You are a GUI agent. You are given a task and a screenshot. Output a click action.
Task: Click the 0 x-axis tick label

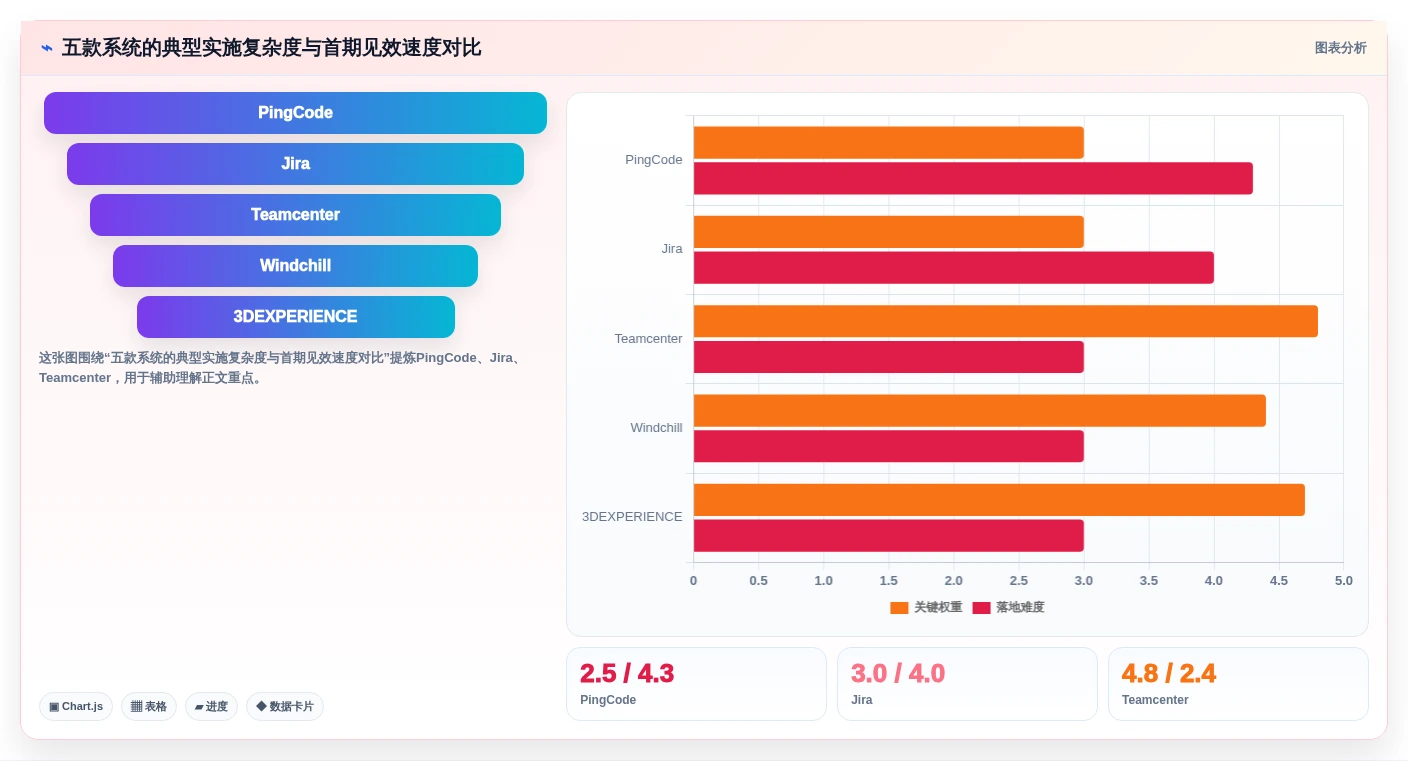pos(693,581)
